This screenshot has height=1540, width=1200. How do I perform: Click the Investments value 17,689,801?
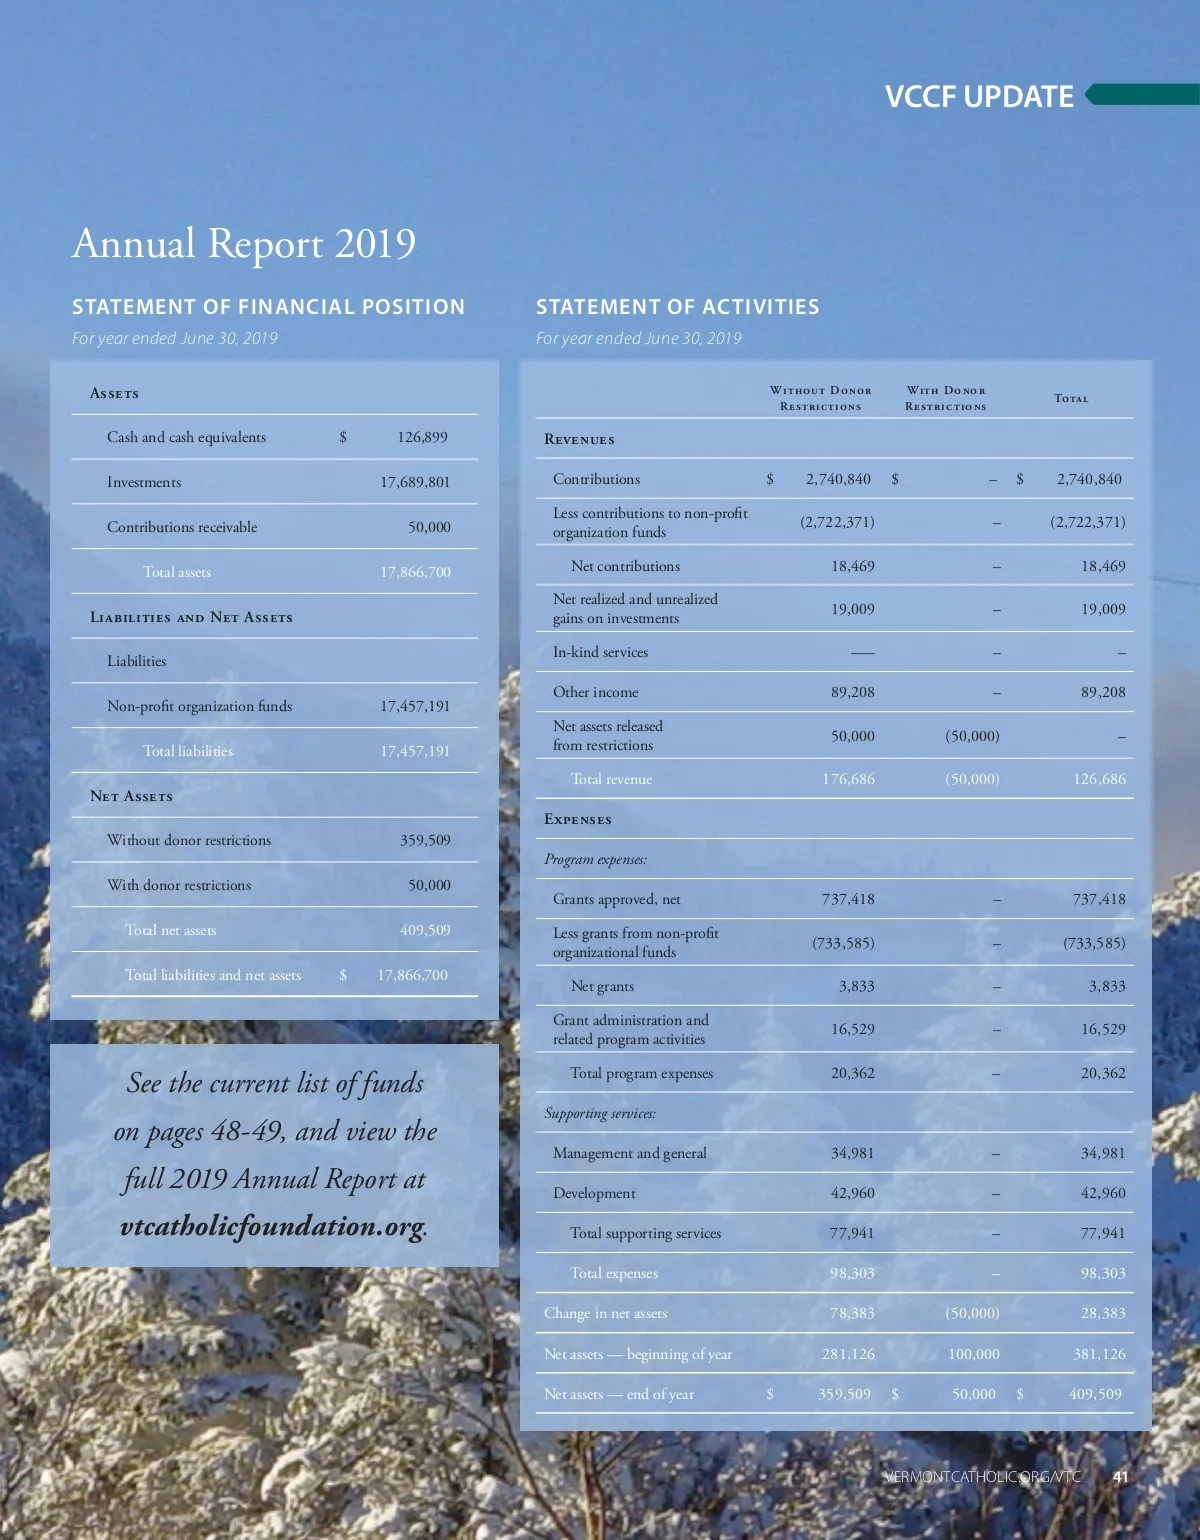415,482
